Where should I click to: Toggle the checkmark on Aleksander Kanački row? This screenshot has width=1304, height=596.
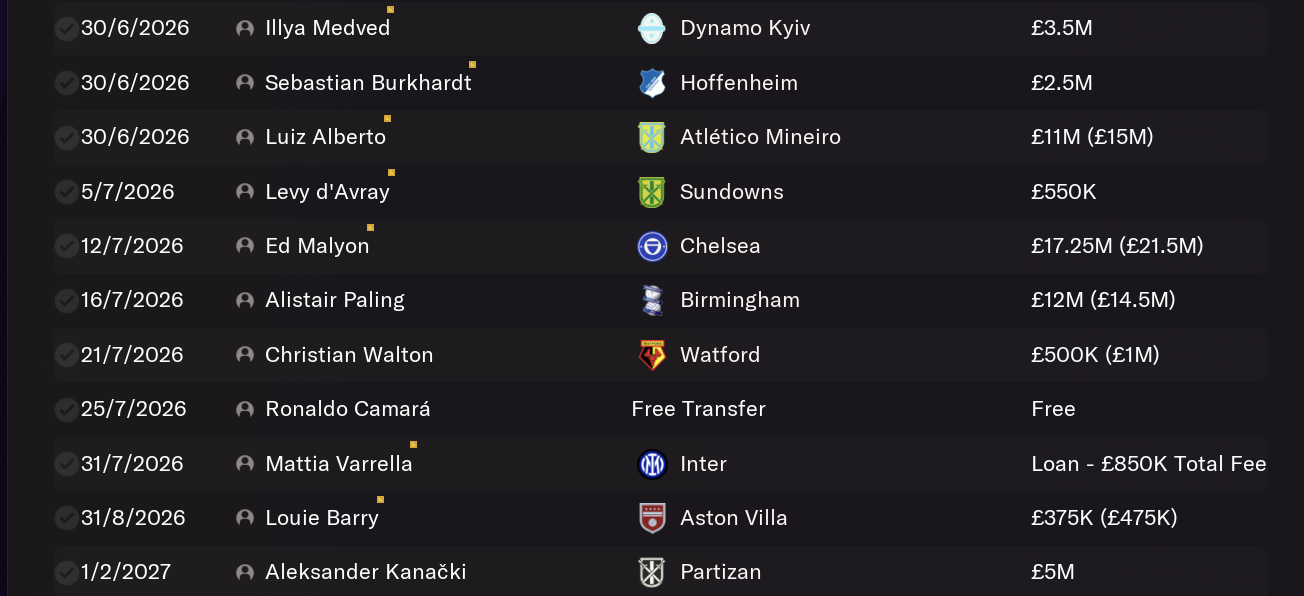tap(66, 573)
